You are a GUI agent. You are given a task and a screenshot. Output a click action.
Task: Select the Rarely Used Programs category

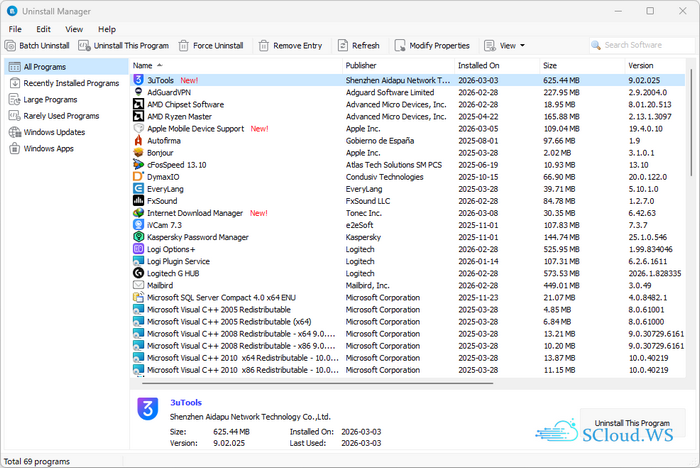point(61,116)
